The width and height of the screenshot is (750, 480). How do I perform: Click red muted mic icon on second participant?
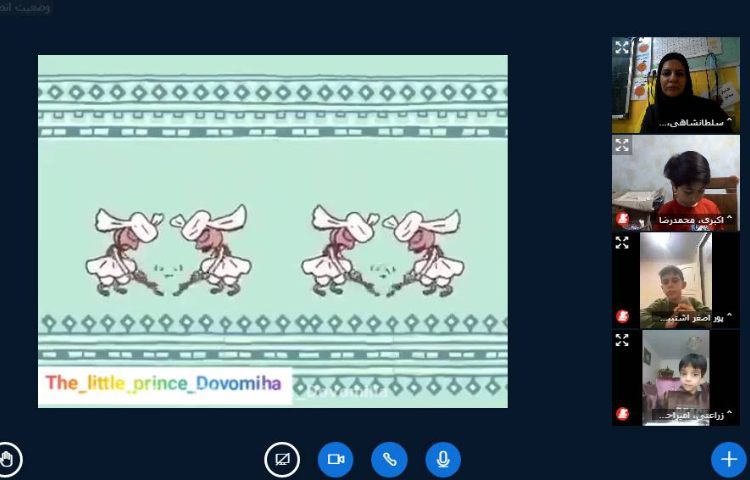pyautogui.click(x=622, y=219)
